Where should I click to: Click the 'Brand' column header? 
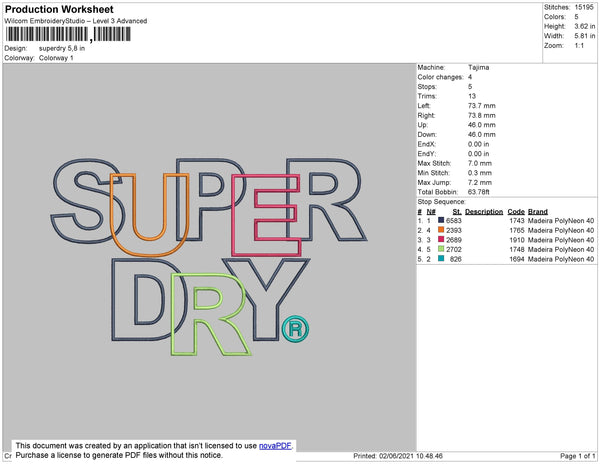tap(538, 212)
